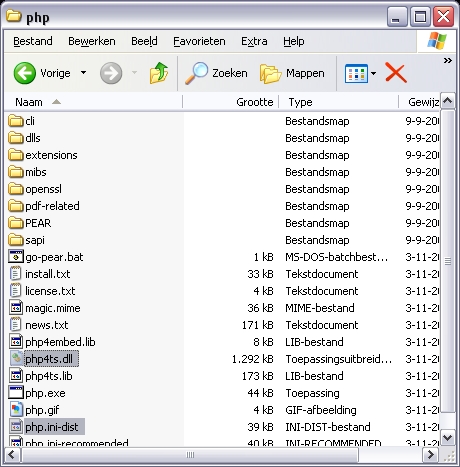The height and width of the screenshot is (467, 460).
Task: Click the title bar php folder icon
Action: click(x=13, y=16)
